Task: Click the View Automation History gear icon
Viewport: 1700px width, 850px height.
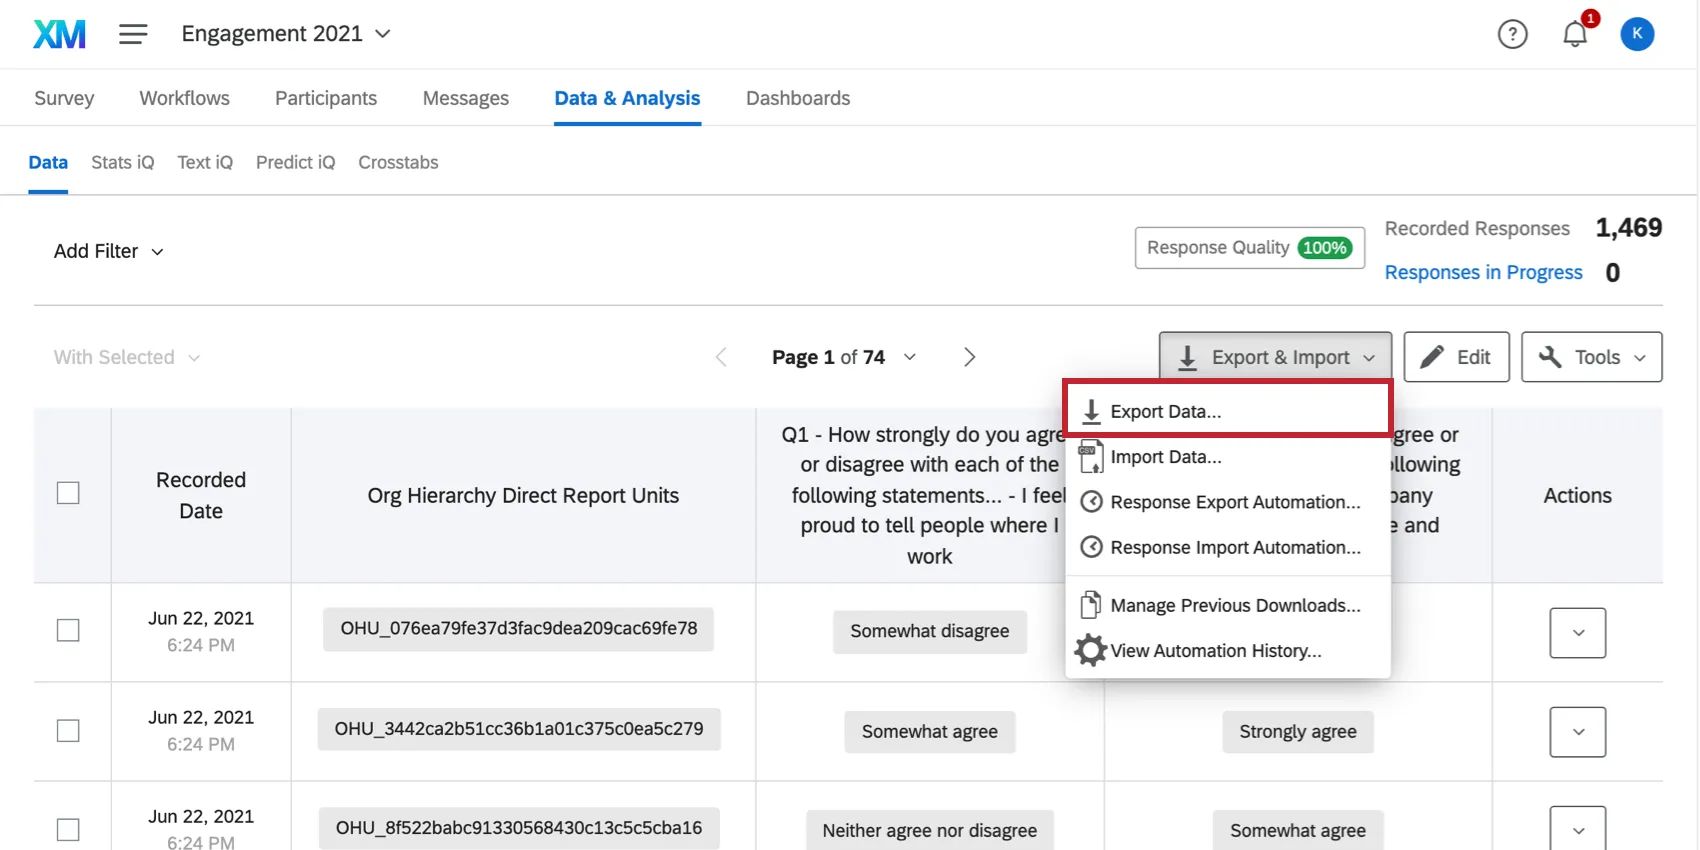Action: [x=1090, y=650]
